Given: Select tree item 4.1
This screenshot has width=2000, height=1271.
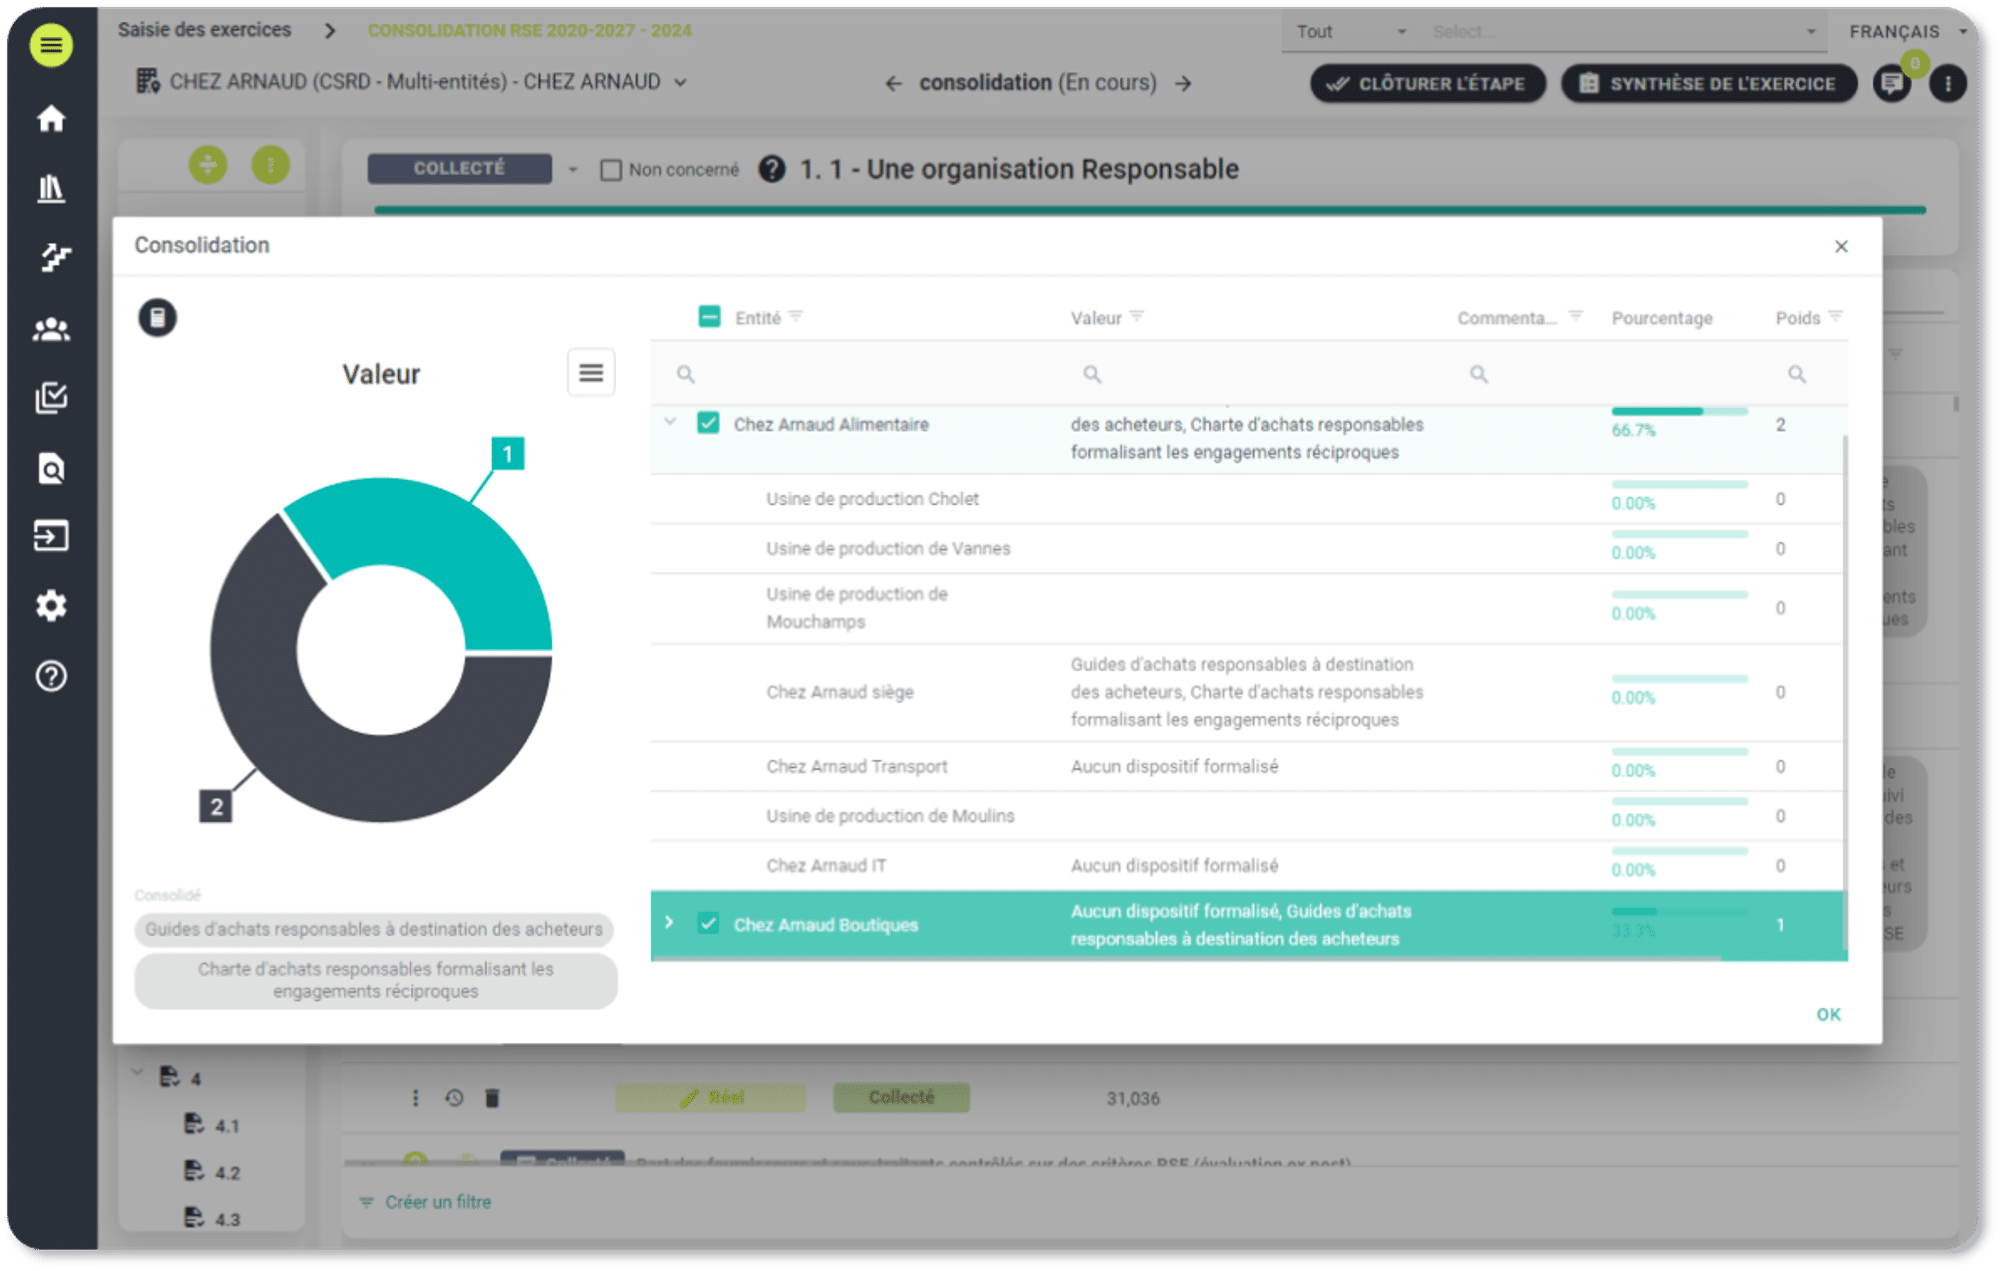Looking at the screenshot, I should (x=212, y=1125).
